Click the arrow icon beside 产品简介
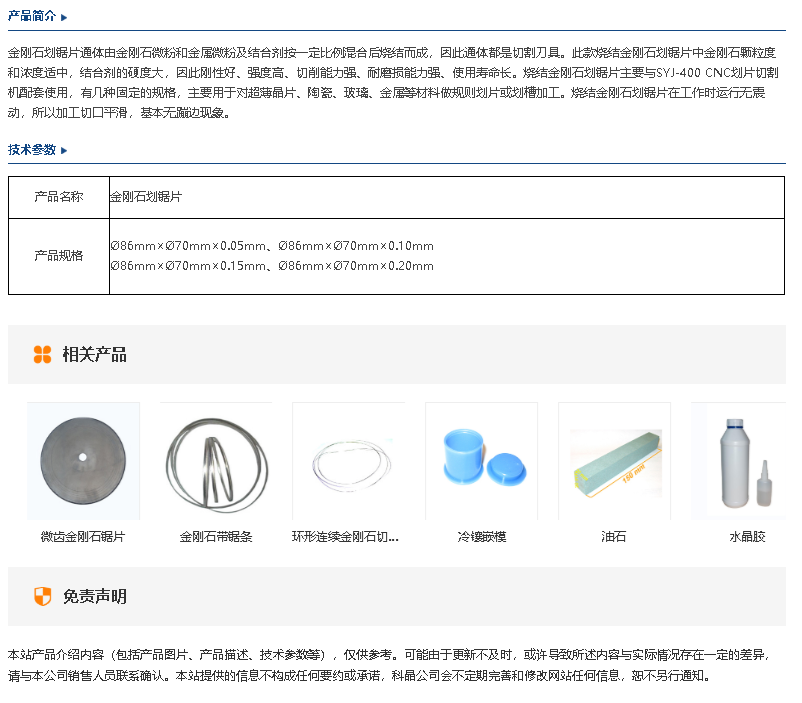 tap(64, 17)
